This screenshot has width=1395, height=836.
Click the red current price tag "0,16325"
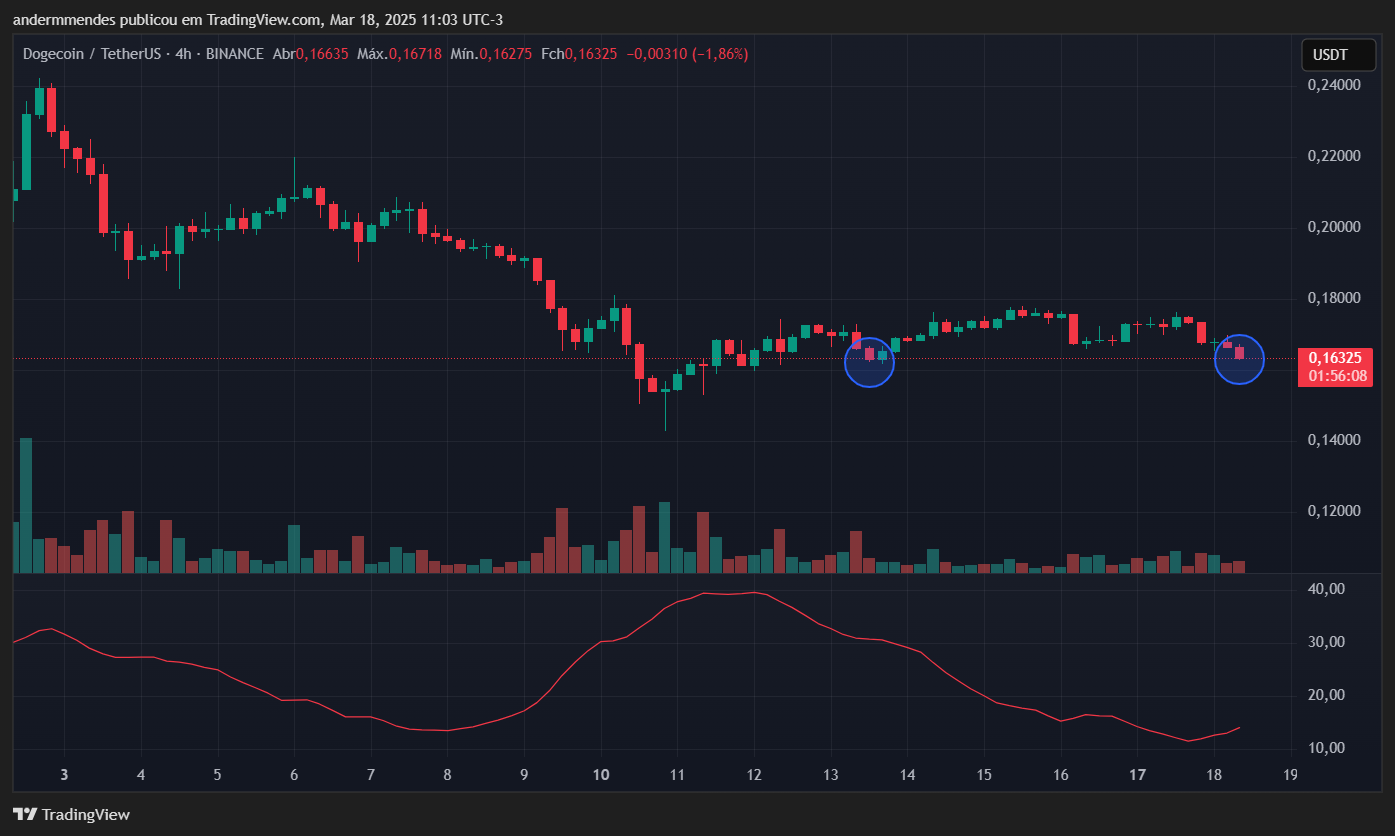pos(1335,358)
